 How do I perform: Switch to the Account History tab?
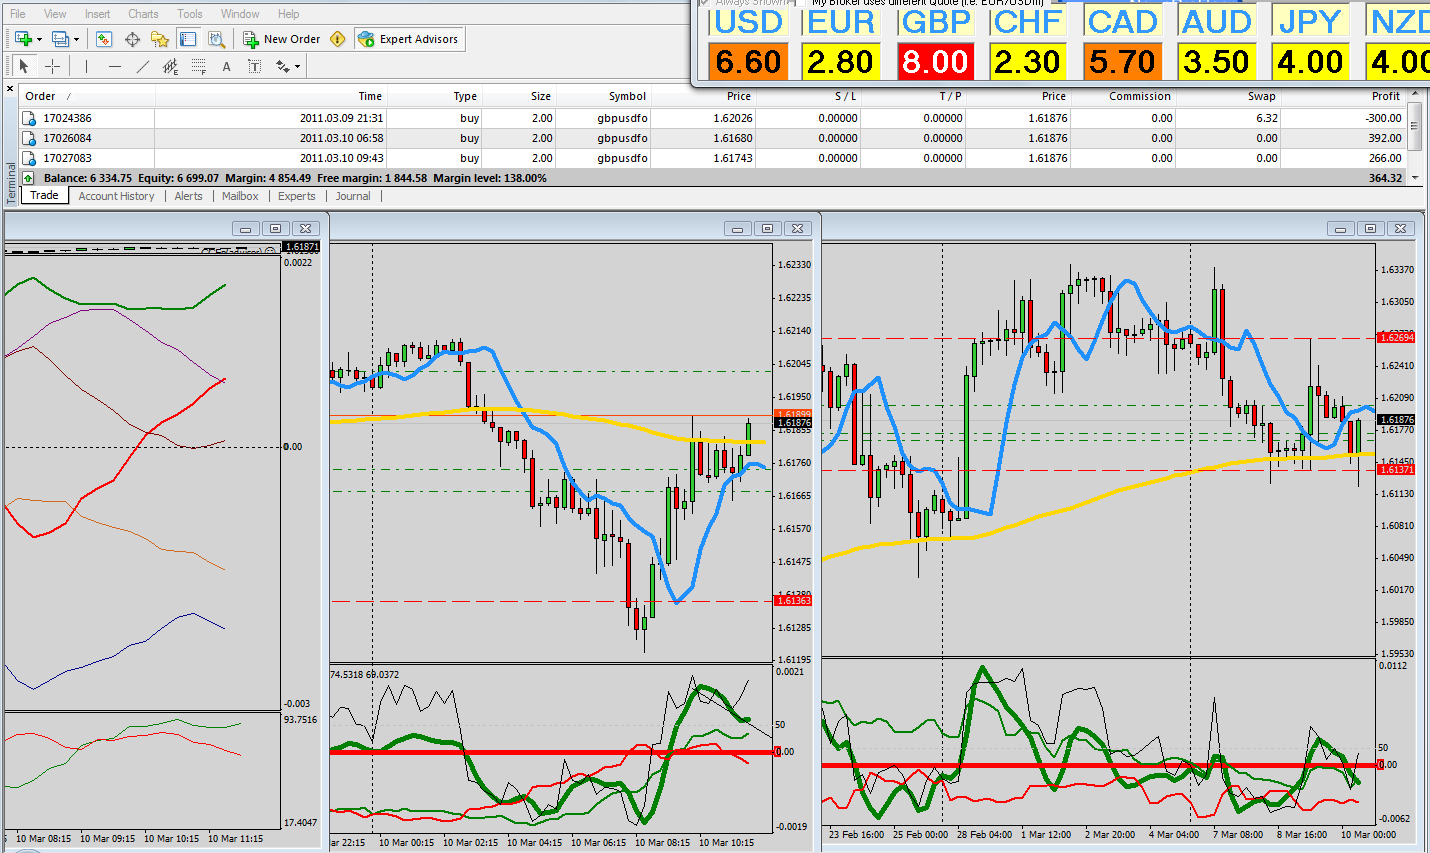pyautogui.click(x=116, y=196)
